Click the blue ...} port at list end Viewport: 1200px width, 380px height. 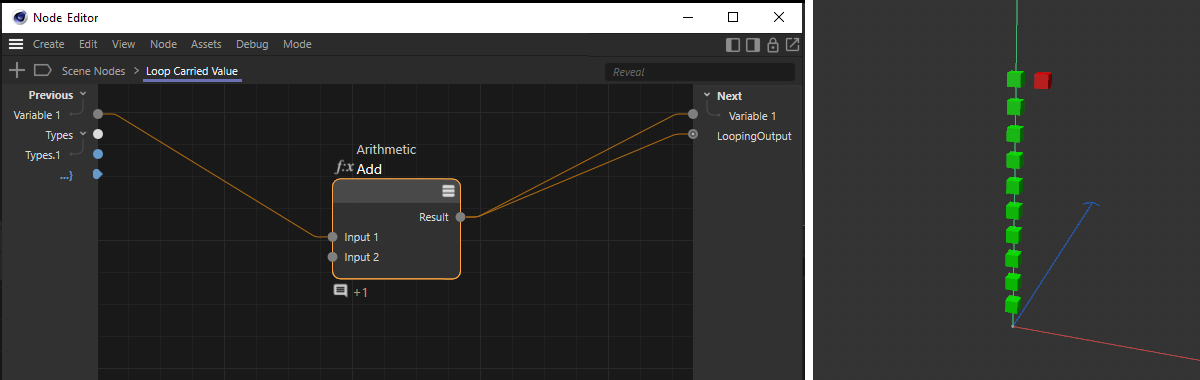click(x=97, y=175)
